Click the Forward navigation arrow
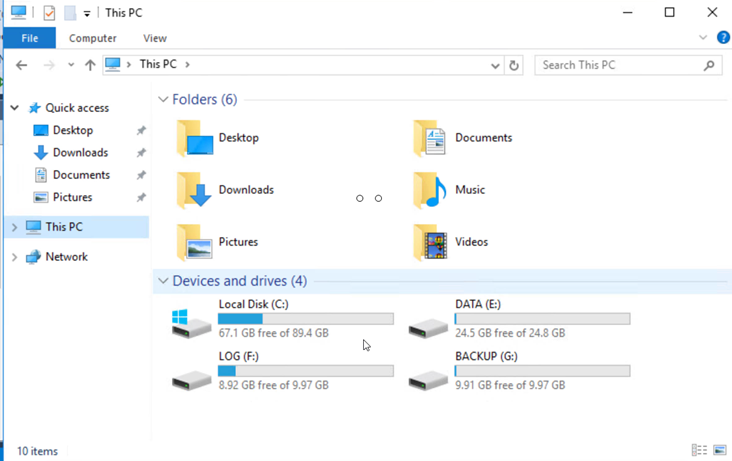The width and height of the screenshot is (732, 461). tap(49, 65)
